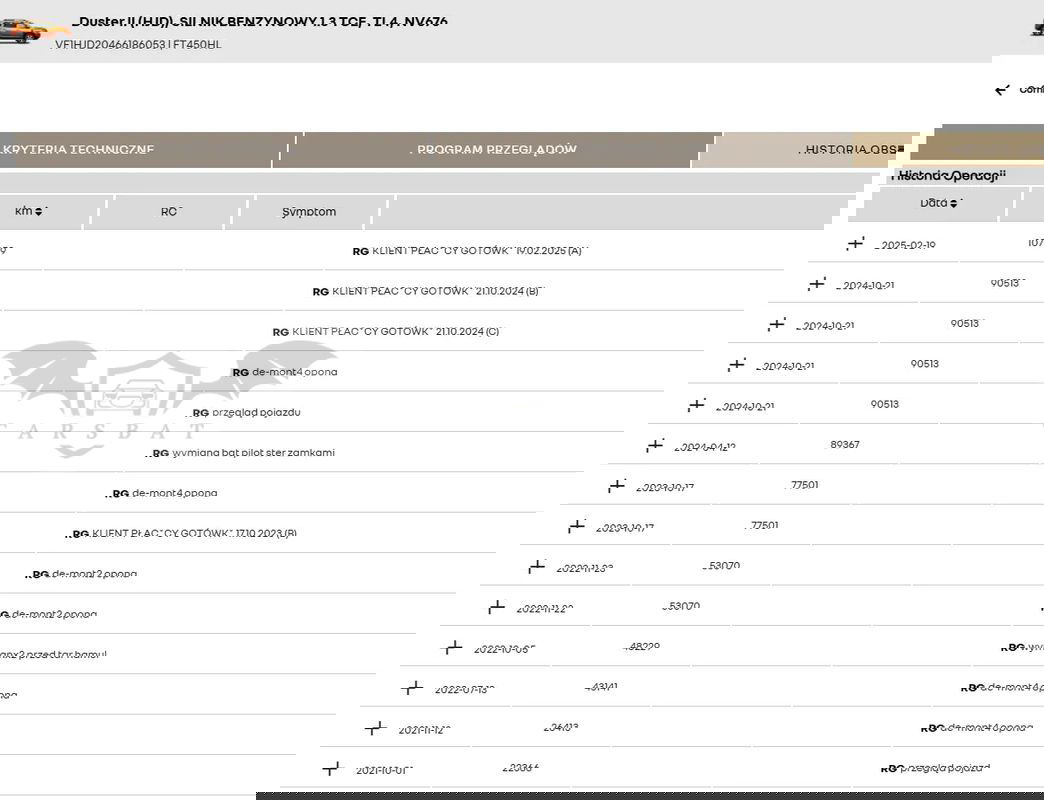Image resolution: width=1044 pixels, height=800 pixels.
Task: Sort the table by km column arrows
Action: click(39, 212)
